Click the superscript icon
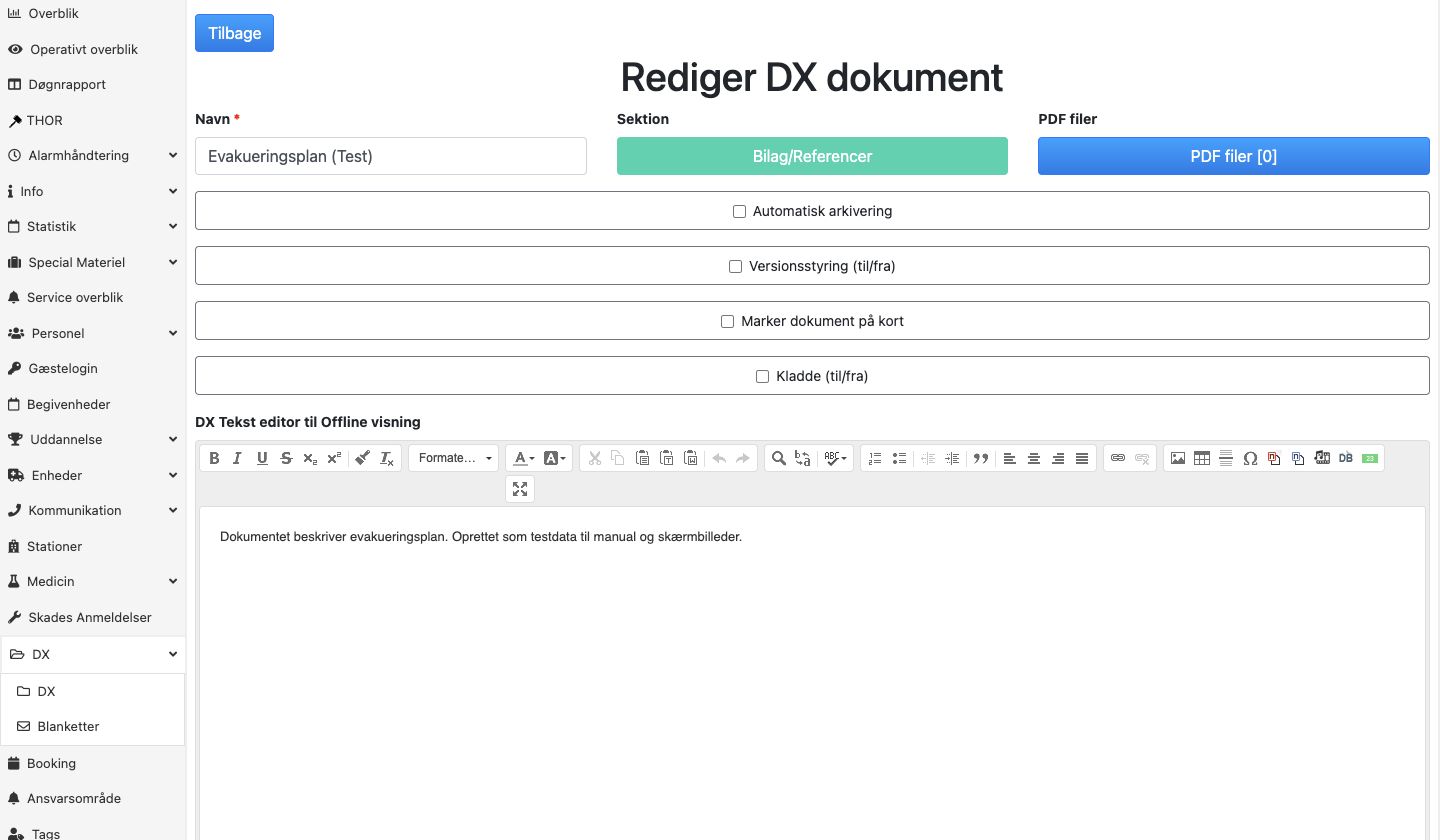This screenshot has height=840, width=1440. (334, 458)
